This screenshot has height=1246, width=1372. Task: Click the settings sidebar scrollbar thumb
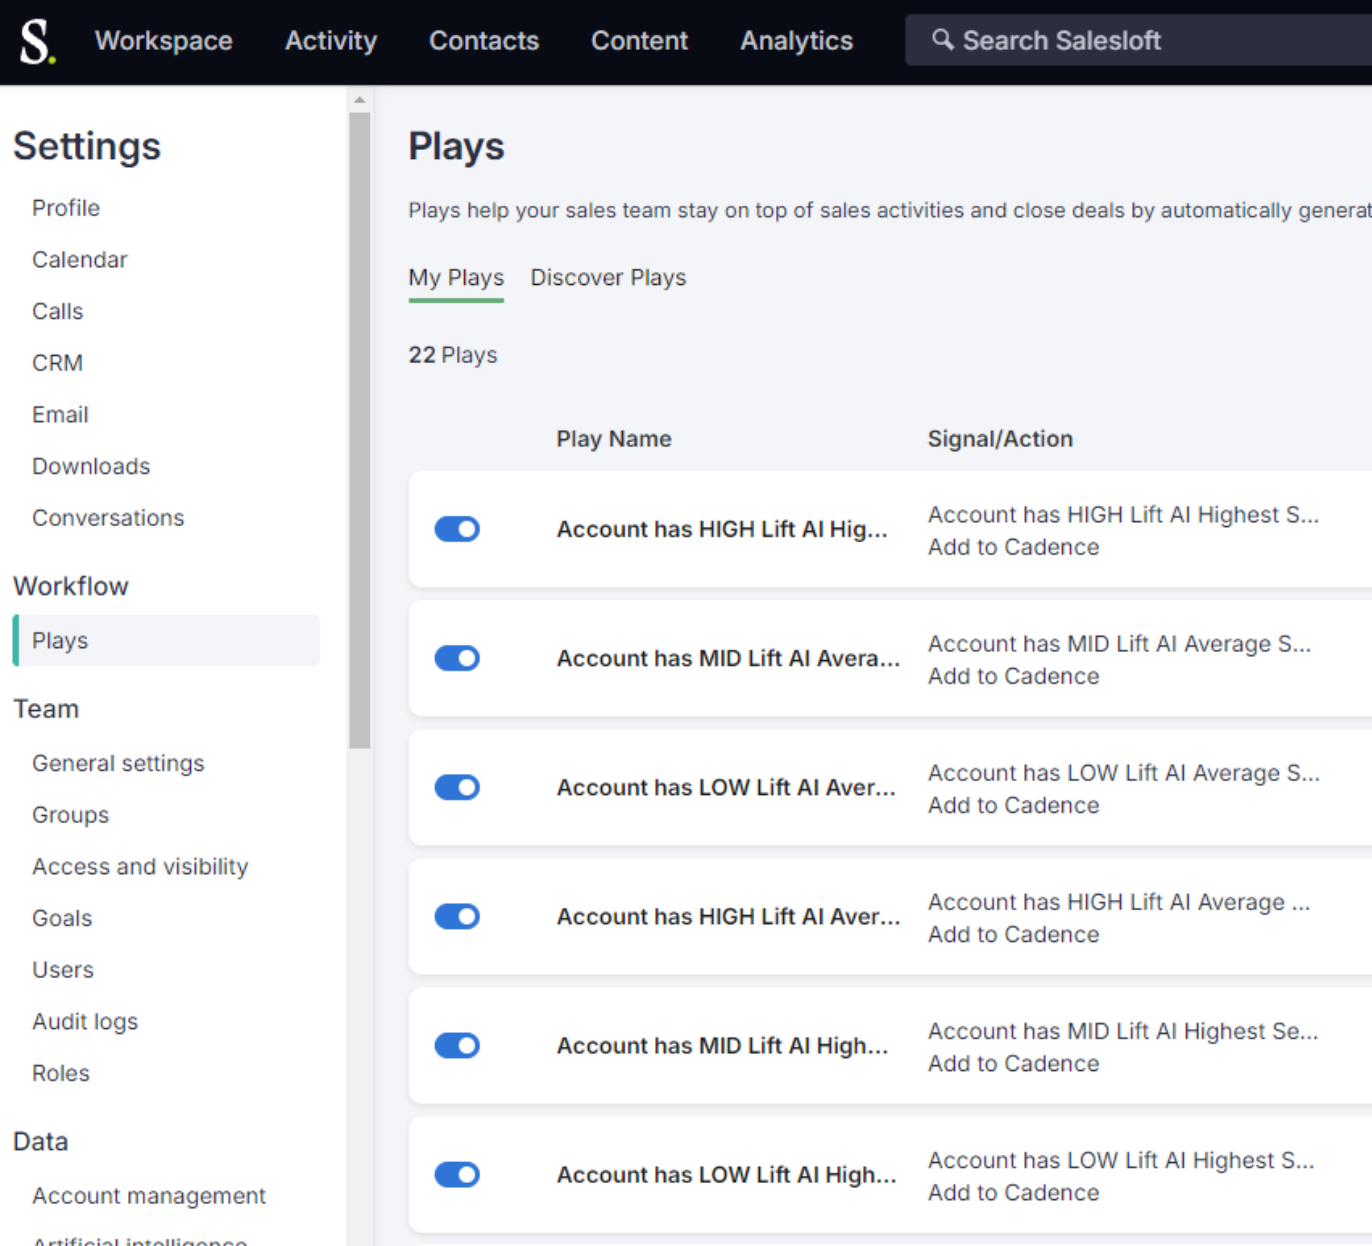click(x=360, y=430)
